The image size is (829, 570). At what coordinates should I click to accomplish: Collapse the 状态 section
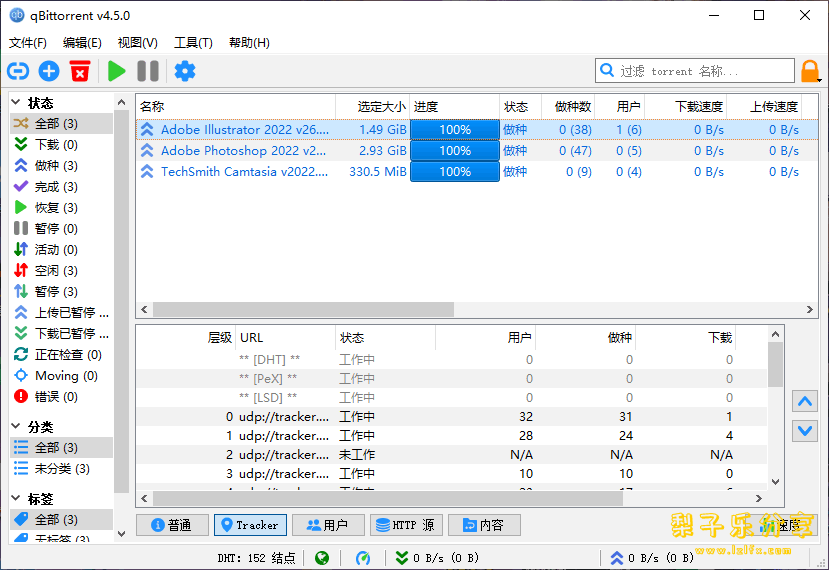[x=16, y=102]
